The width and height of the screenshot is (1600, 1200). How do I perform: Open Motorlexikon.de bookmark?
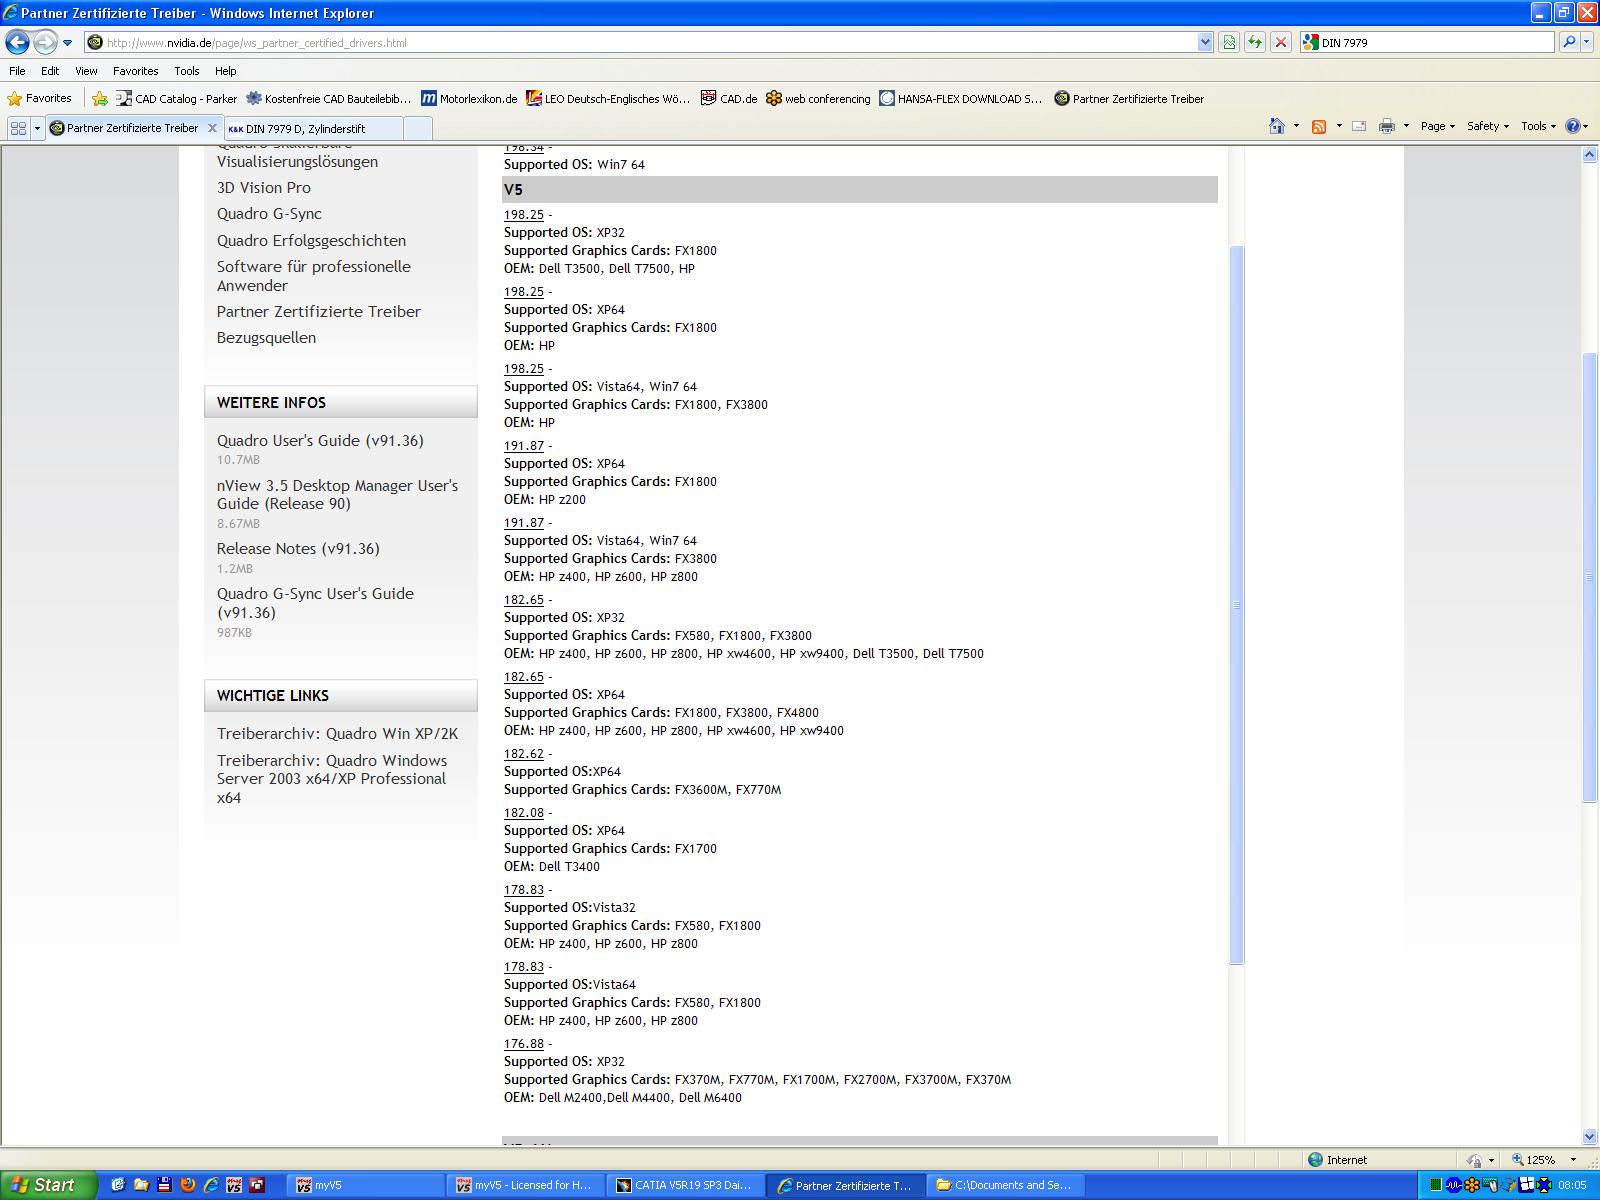pos(469,98)
